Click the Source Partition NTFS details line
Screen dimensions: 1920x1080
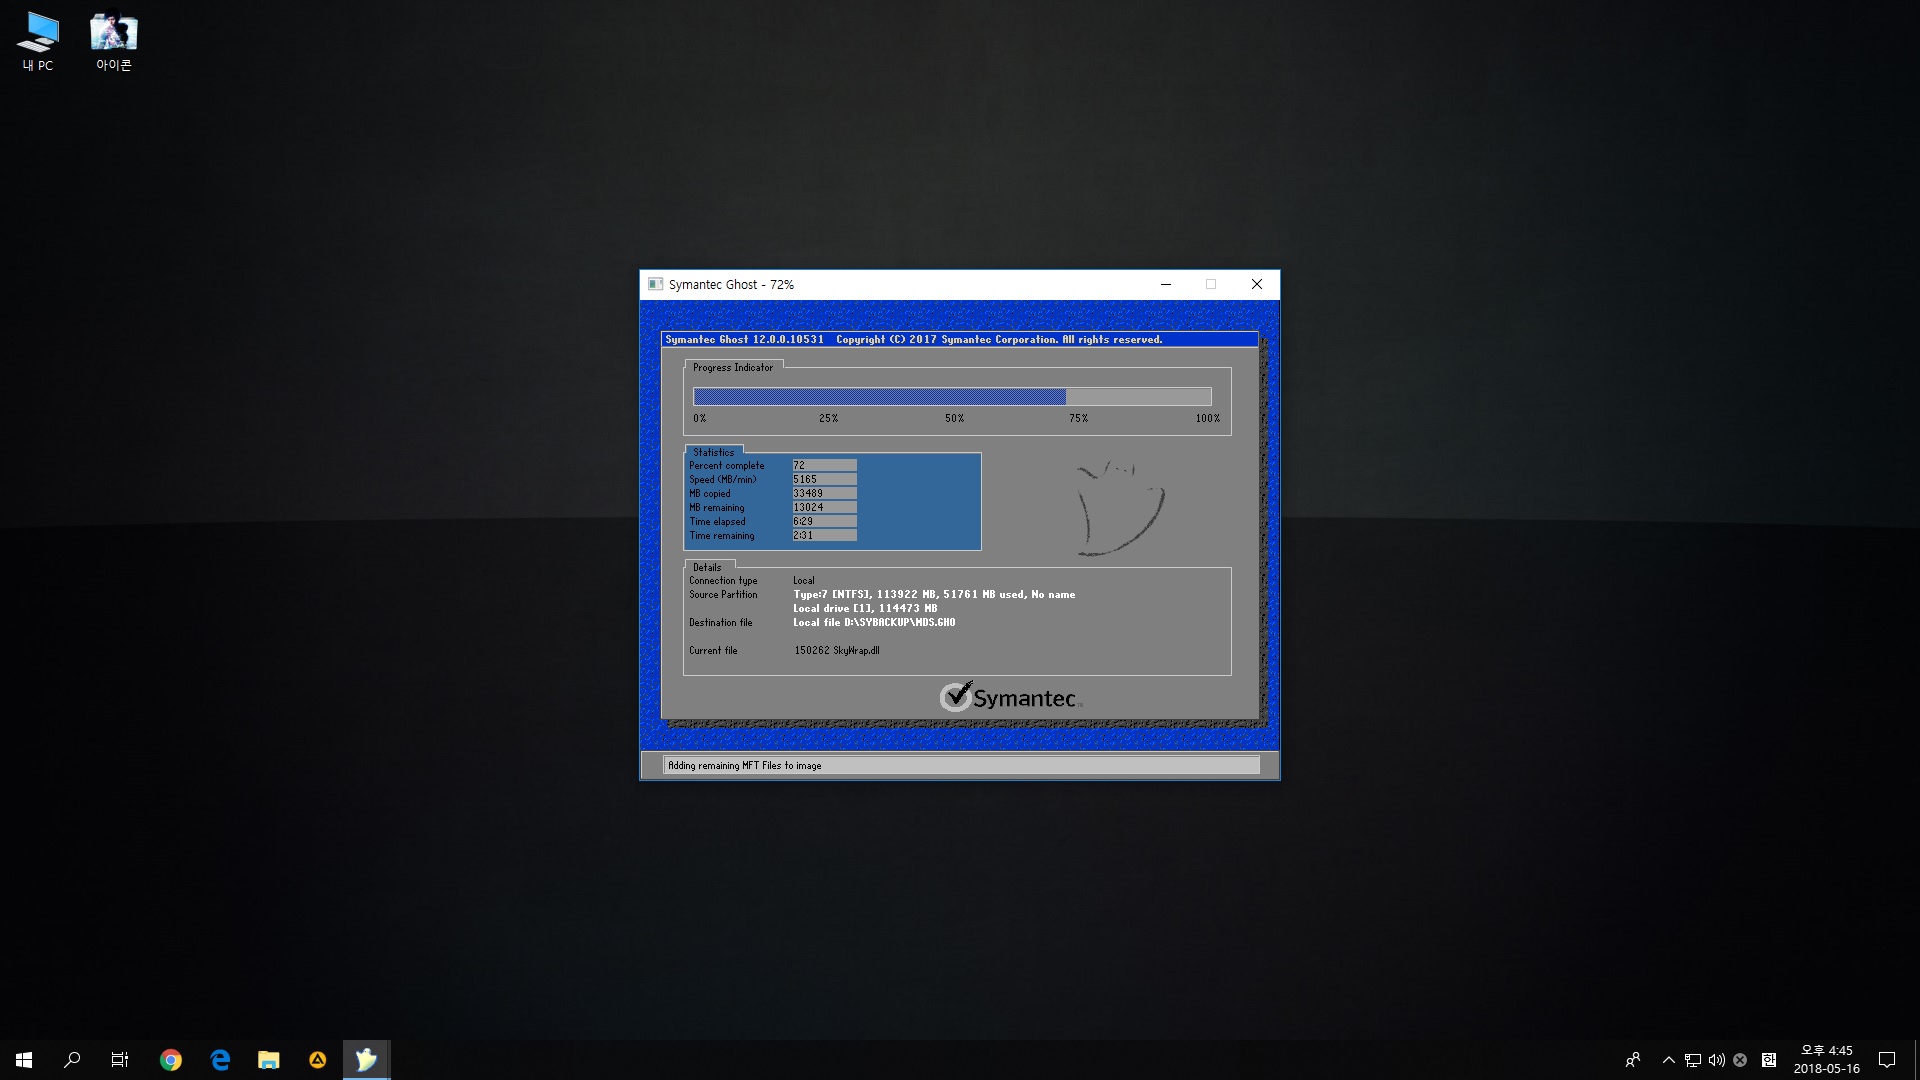(x=934, y=594)
